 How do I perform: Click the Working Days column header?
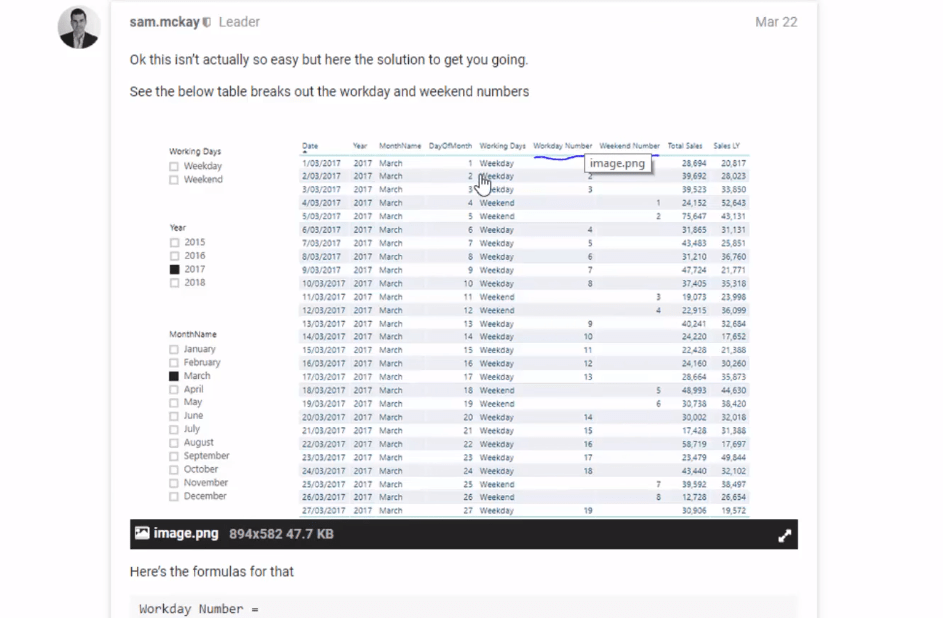coord(502,146)
